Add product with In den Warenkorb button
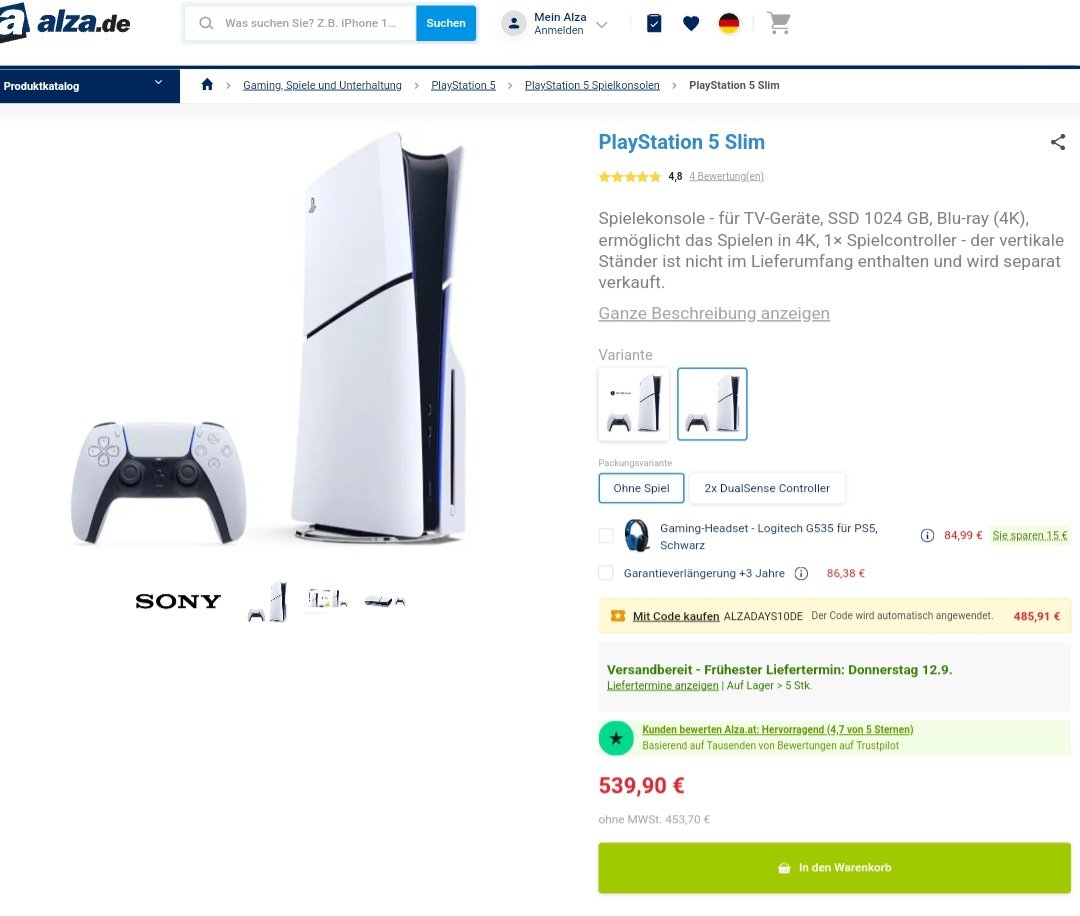1080x916 pixels. [834, 868]
